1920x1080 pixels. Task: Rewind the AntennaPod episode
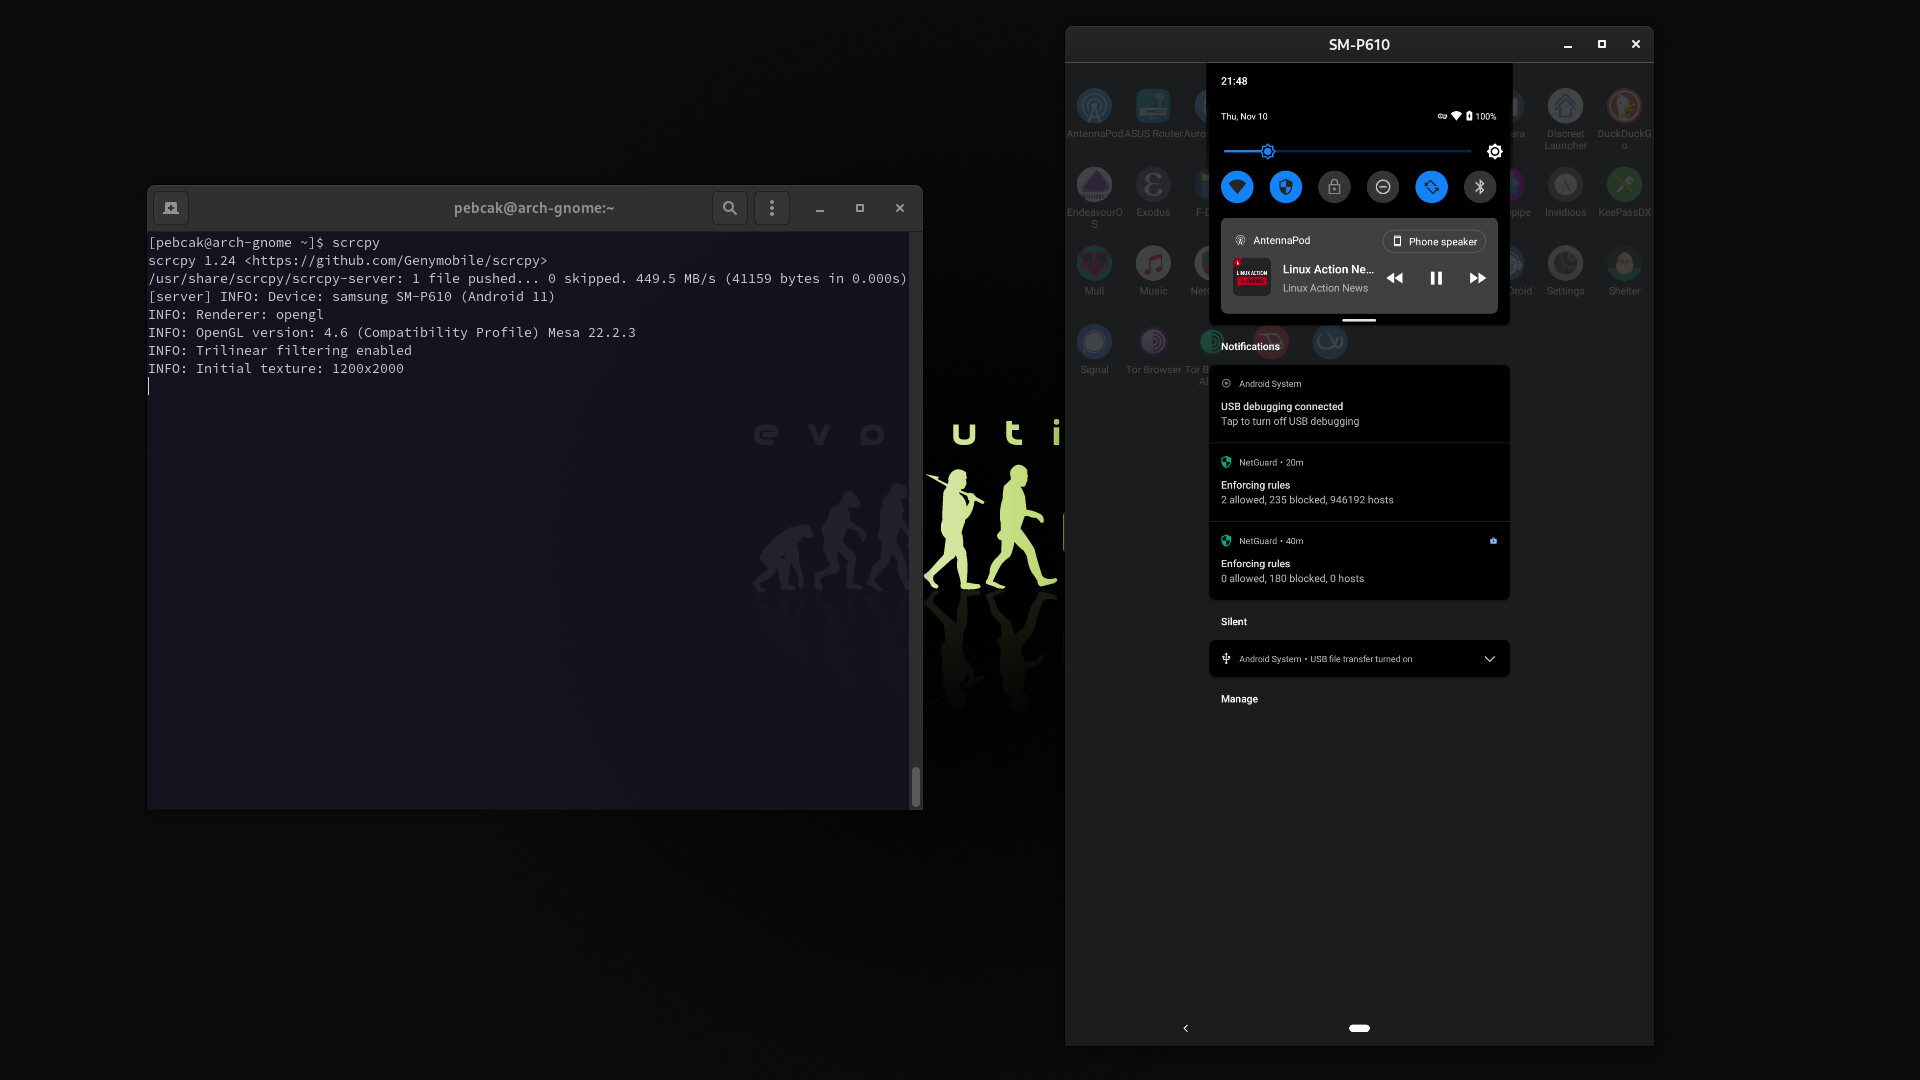tap(1394, 278)
